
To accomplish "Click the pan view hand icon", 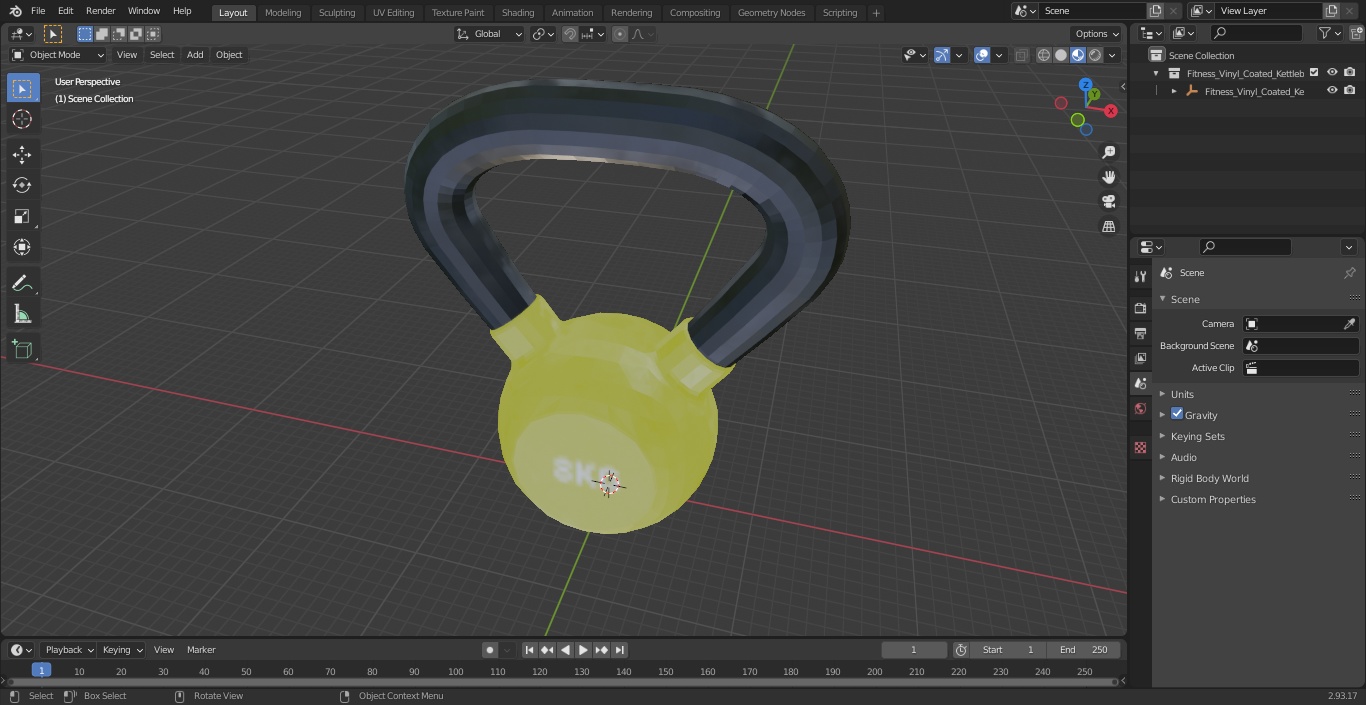I will click(1109, 177).
